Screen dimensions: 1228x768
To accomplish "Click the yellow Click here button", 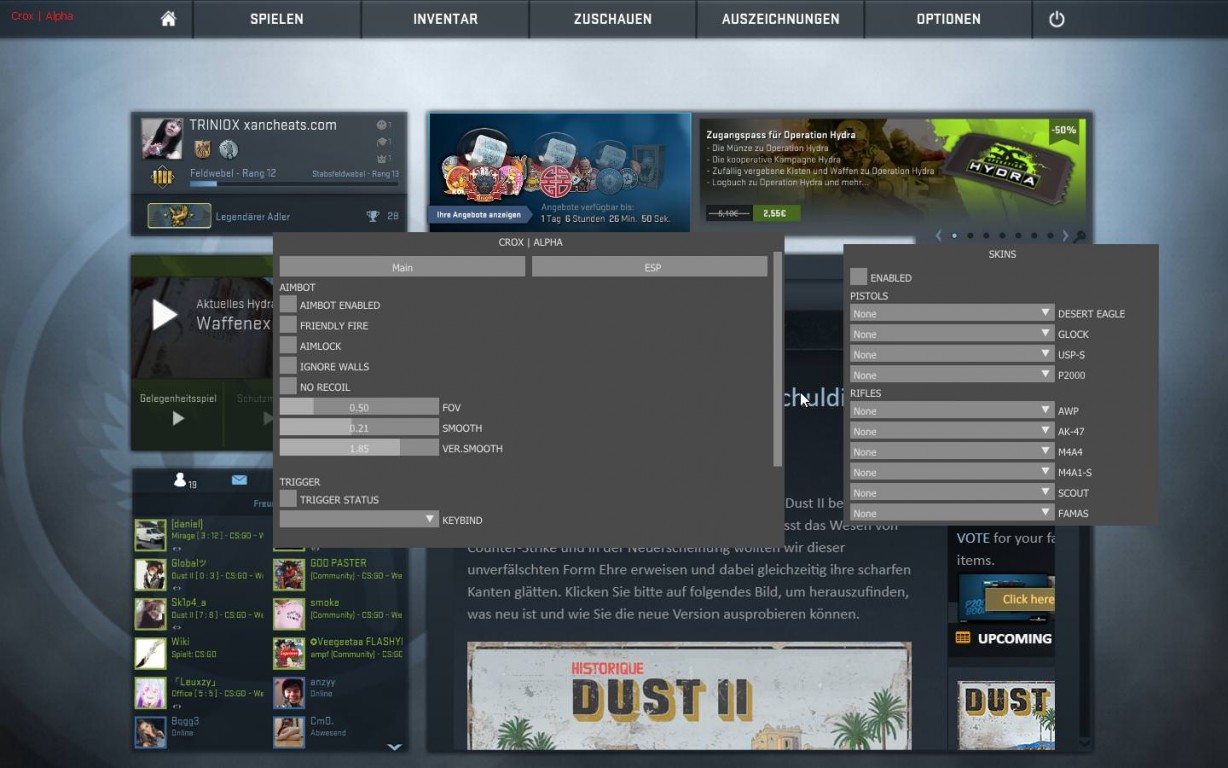I will tap(1020, 599).
